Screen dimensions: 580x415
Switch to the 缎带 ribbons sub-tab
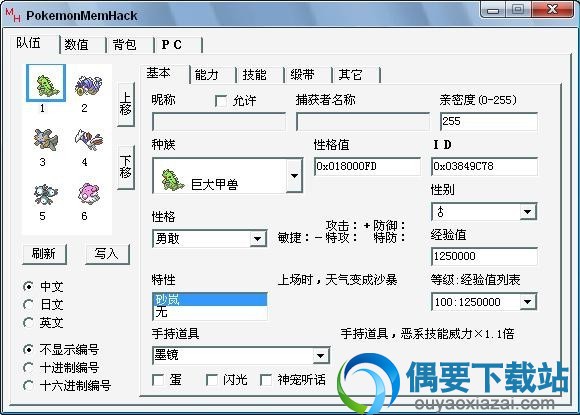308,75
